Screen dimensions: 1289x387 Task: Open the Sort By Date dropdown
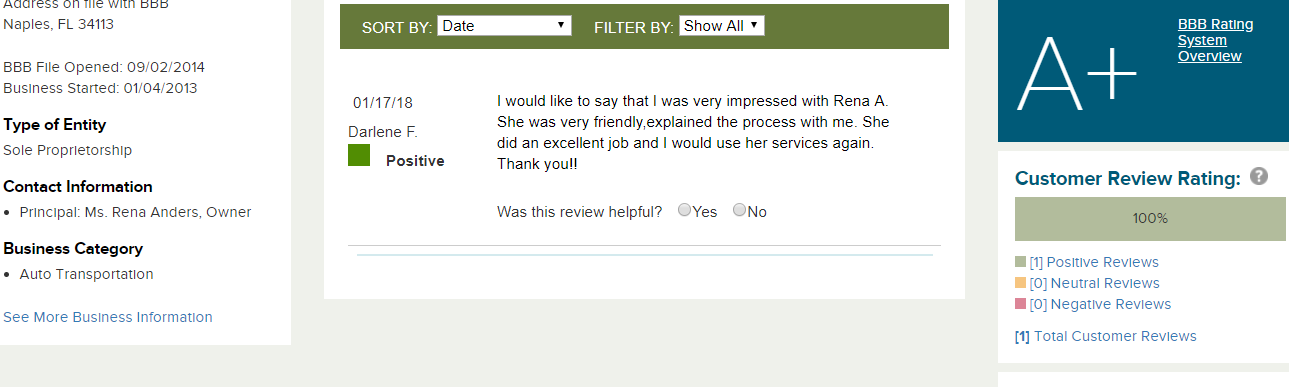pos(504,26)
